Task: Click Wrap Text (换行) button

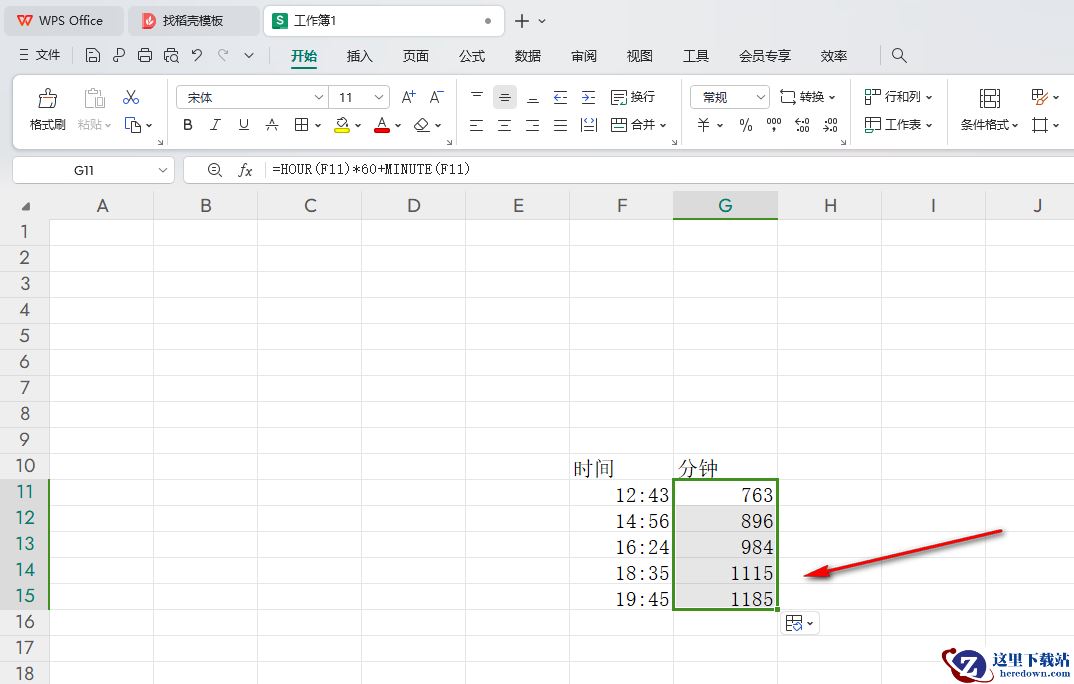Action: [x=633, y=97]
